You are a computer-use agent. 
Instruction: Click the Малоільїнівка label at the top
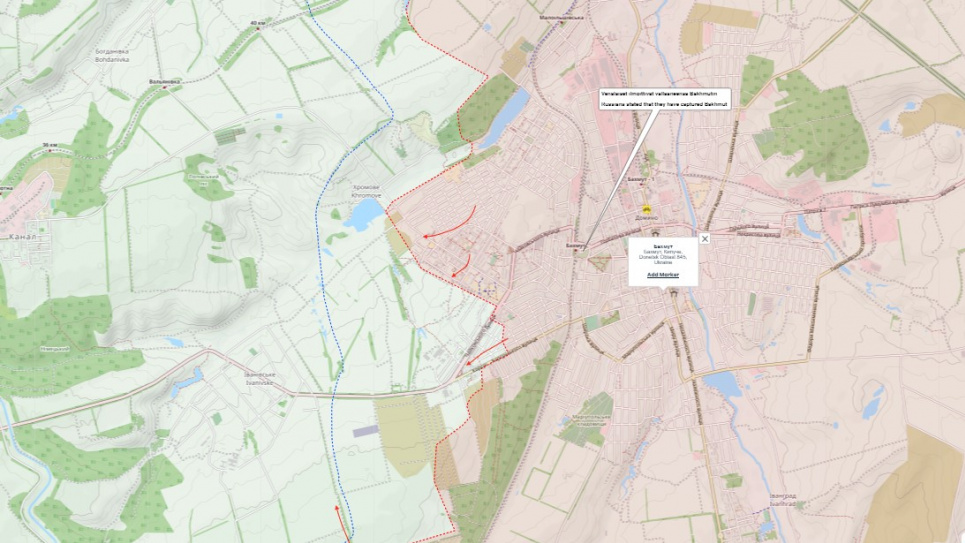coord(560,17)
